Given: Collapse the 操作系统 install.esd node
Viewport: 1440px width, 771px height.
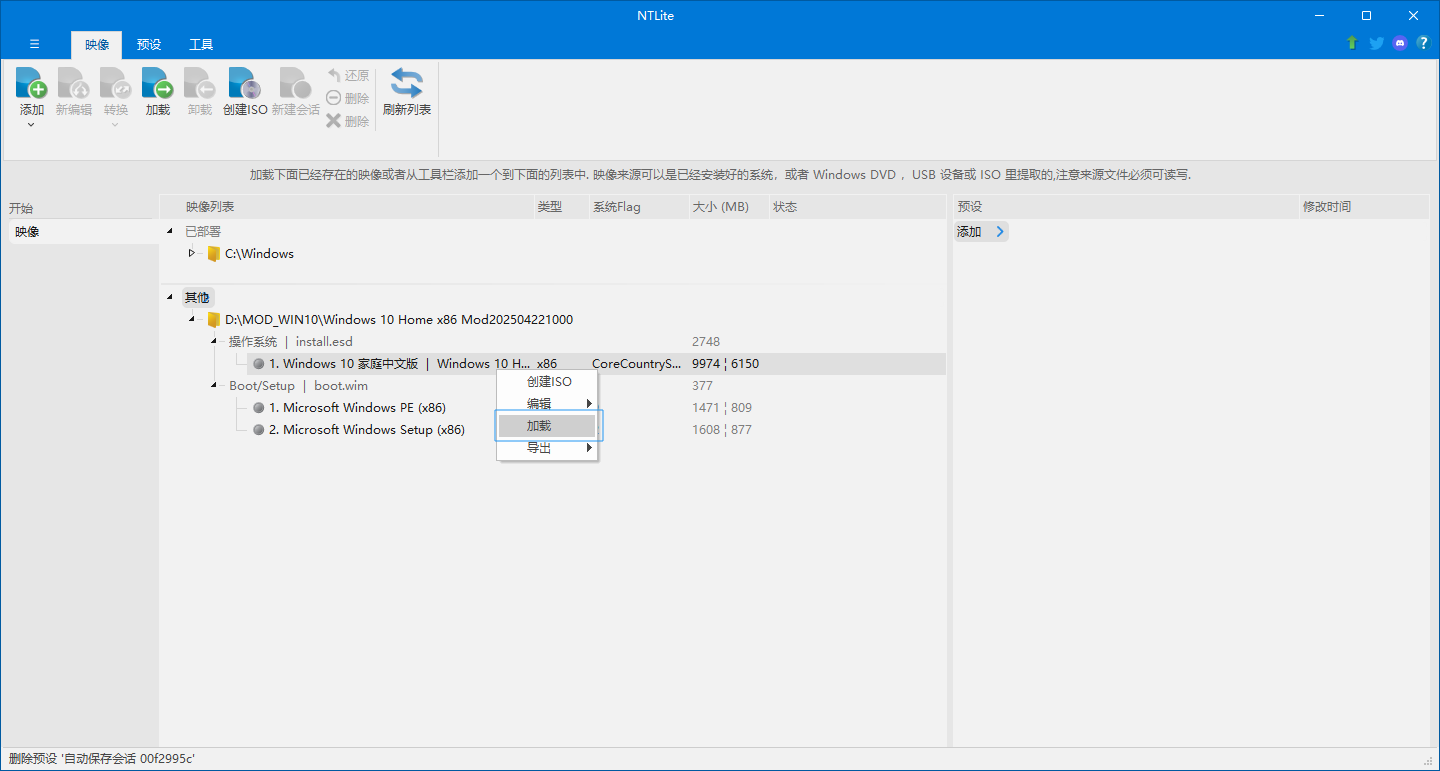Looking at the screenshot, I should click(x=214, y=342).
